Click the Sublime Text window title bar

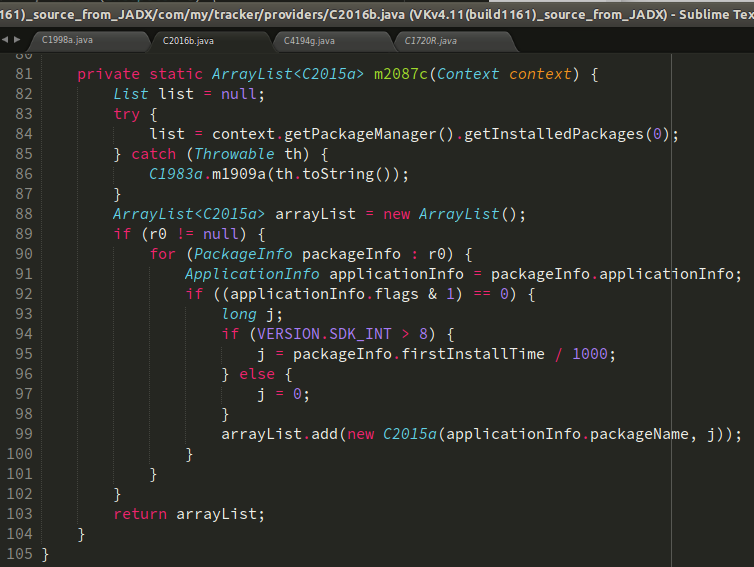[x=377, y=12]
